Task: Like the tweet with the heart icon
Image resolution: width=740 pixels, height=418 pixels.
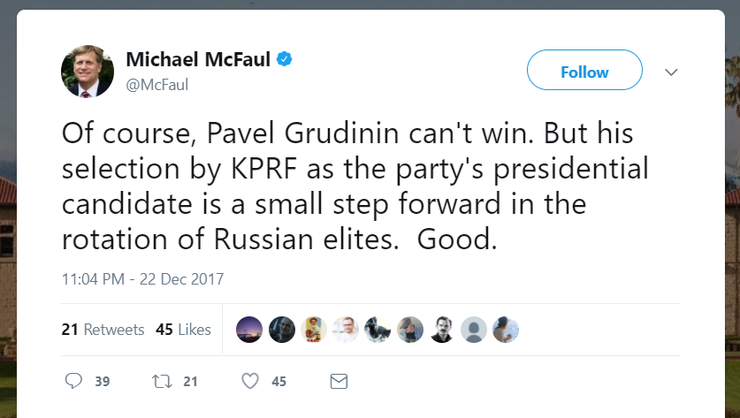Action: pos(250,381)
